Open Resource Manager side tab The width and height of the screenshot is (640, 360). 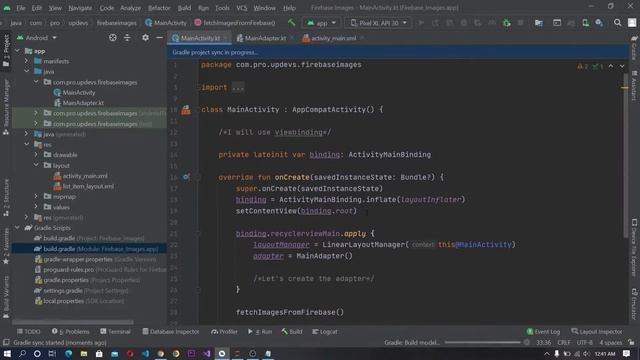pyautogui.click(x=6, y=107)
